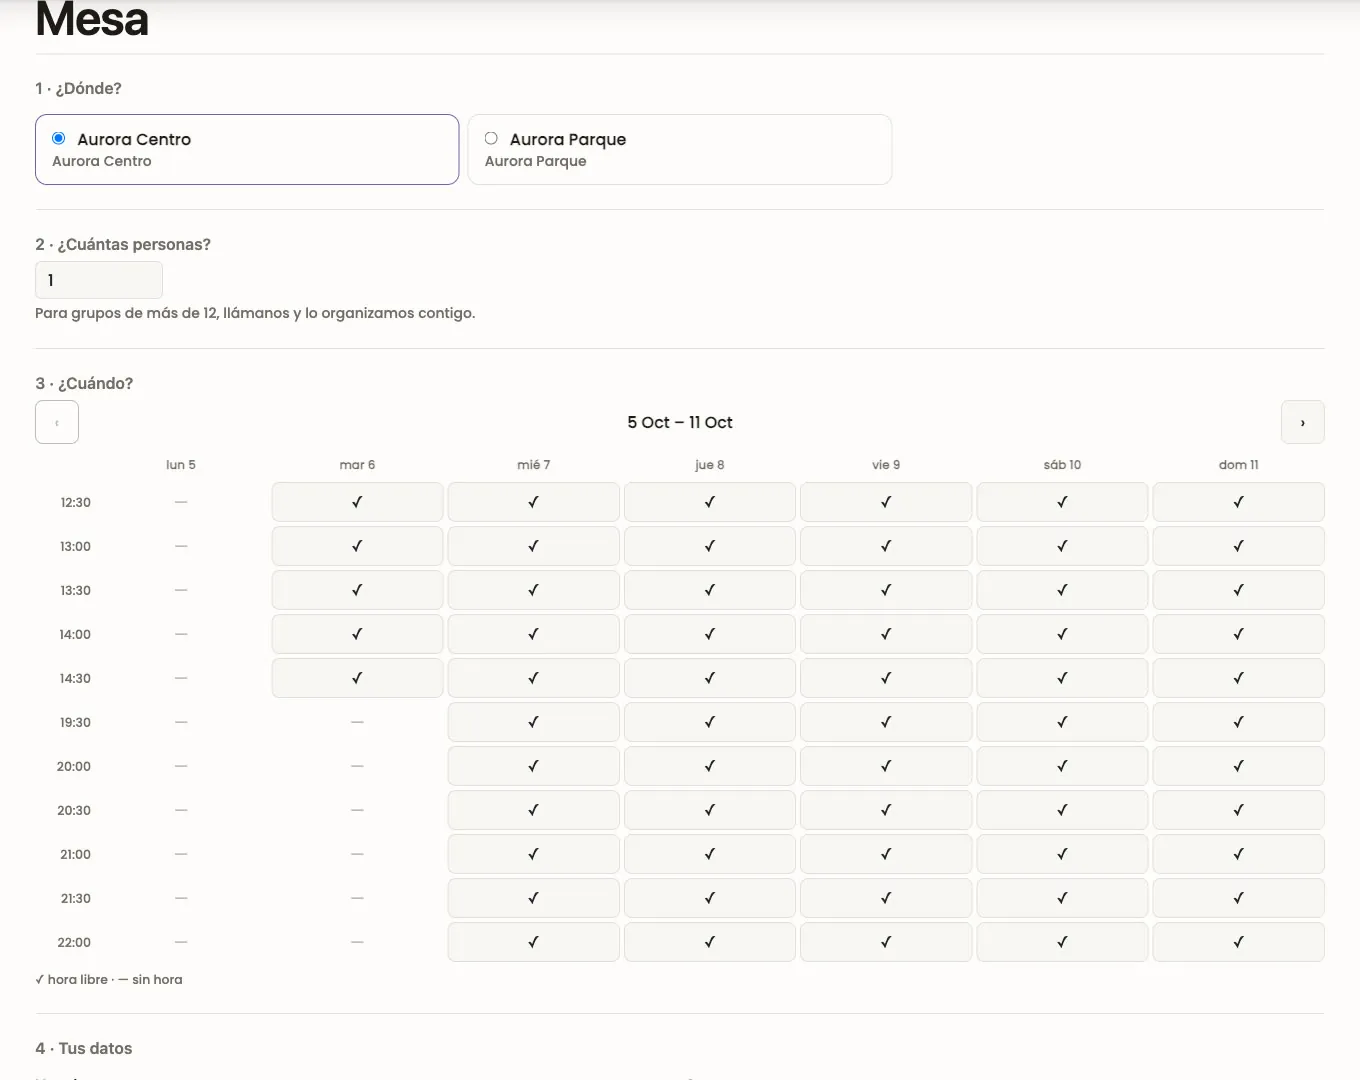The height and width of the screenshot is (1080, 1360).
Task: Pick the 20:00 slot on mié 7
Action: (x=533, y=766)
